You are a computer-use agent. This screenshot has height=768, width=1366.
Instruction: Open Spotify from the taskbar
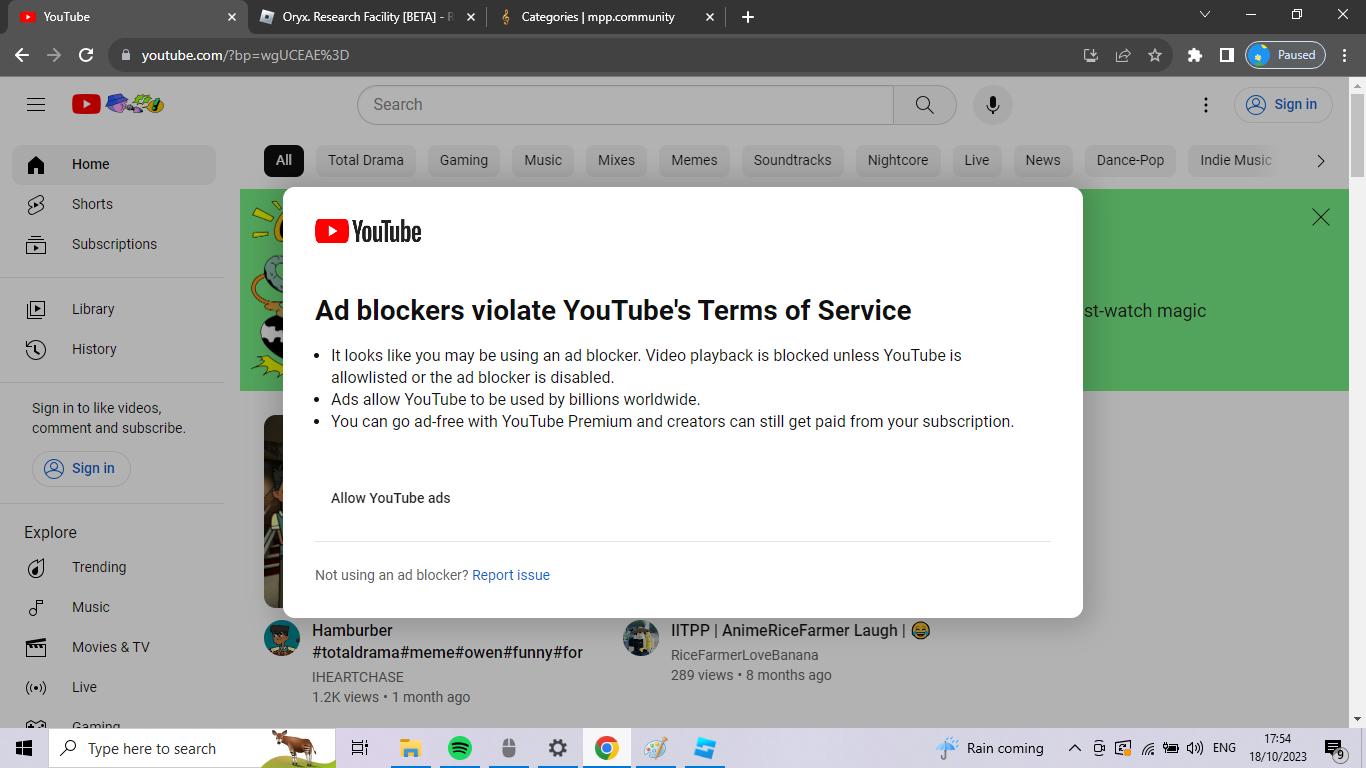click(459, 748)
